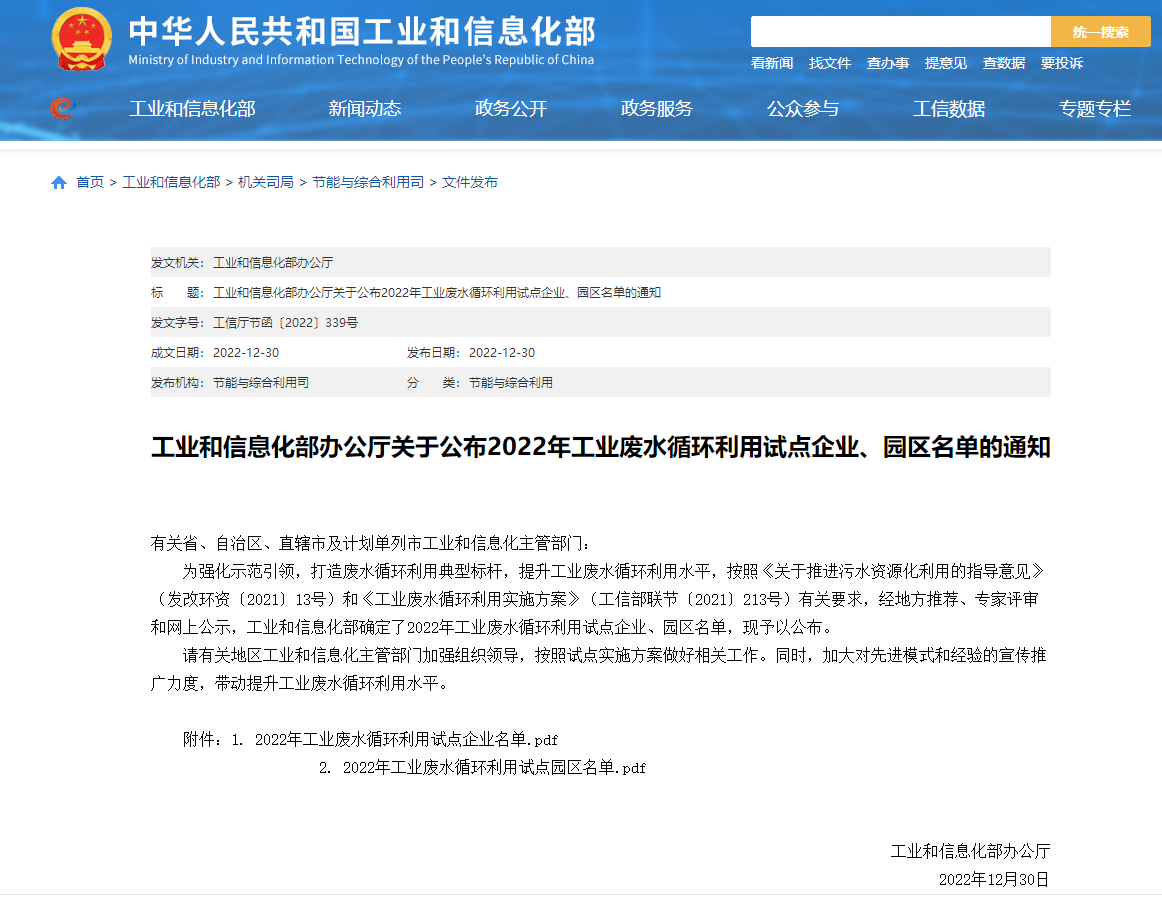The image size is (1162, 902).
Task: Go to 首页 via breadcrumb
Action: point(90,182)
